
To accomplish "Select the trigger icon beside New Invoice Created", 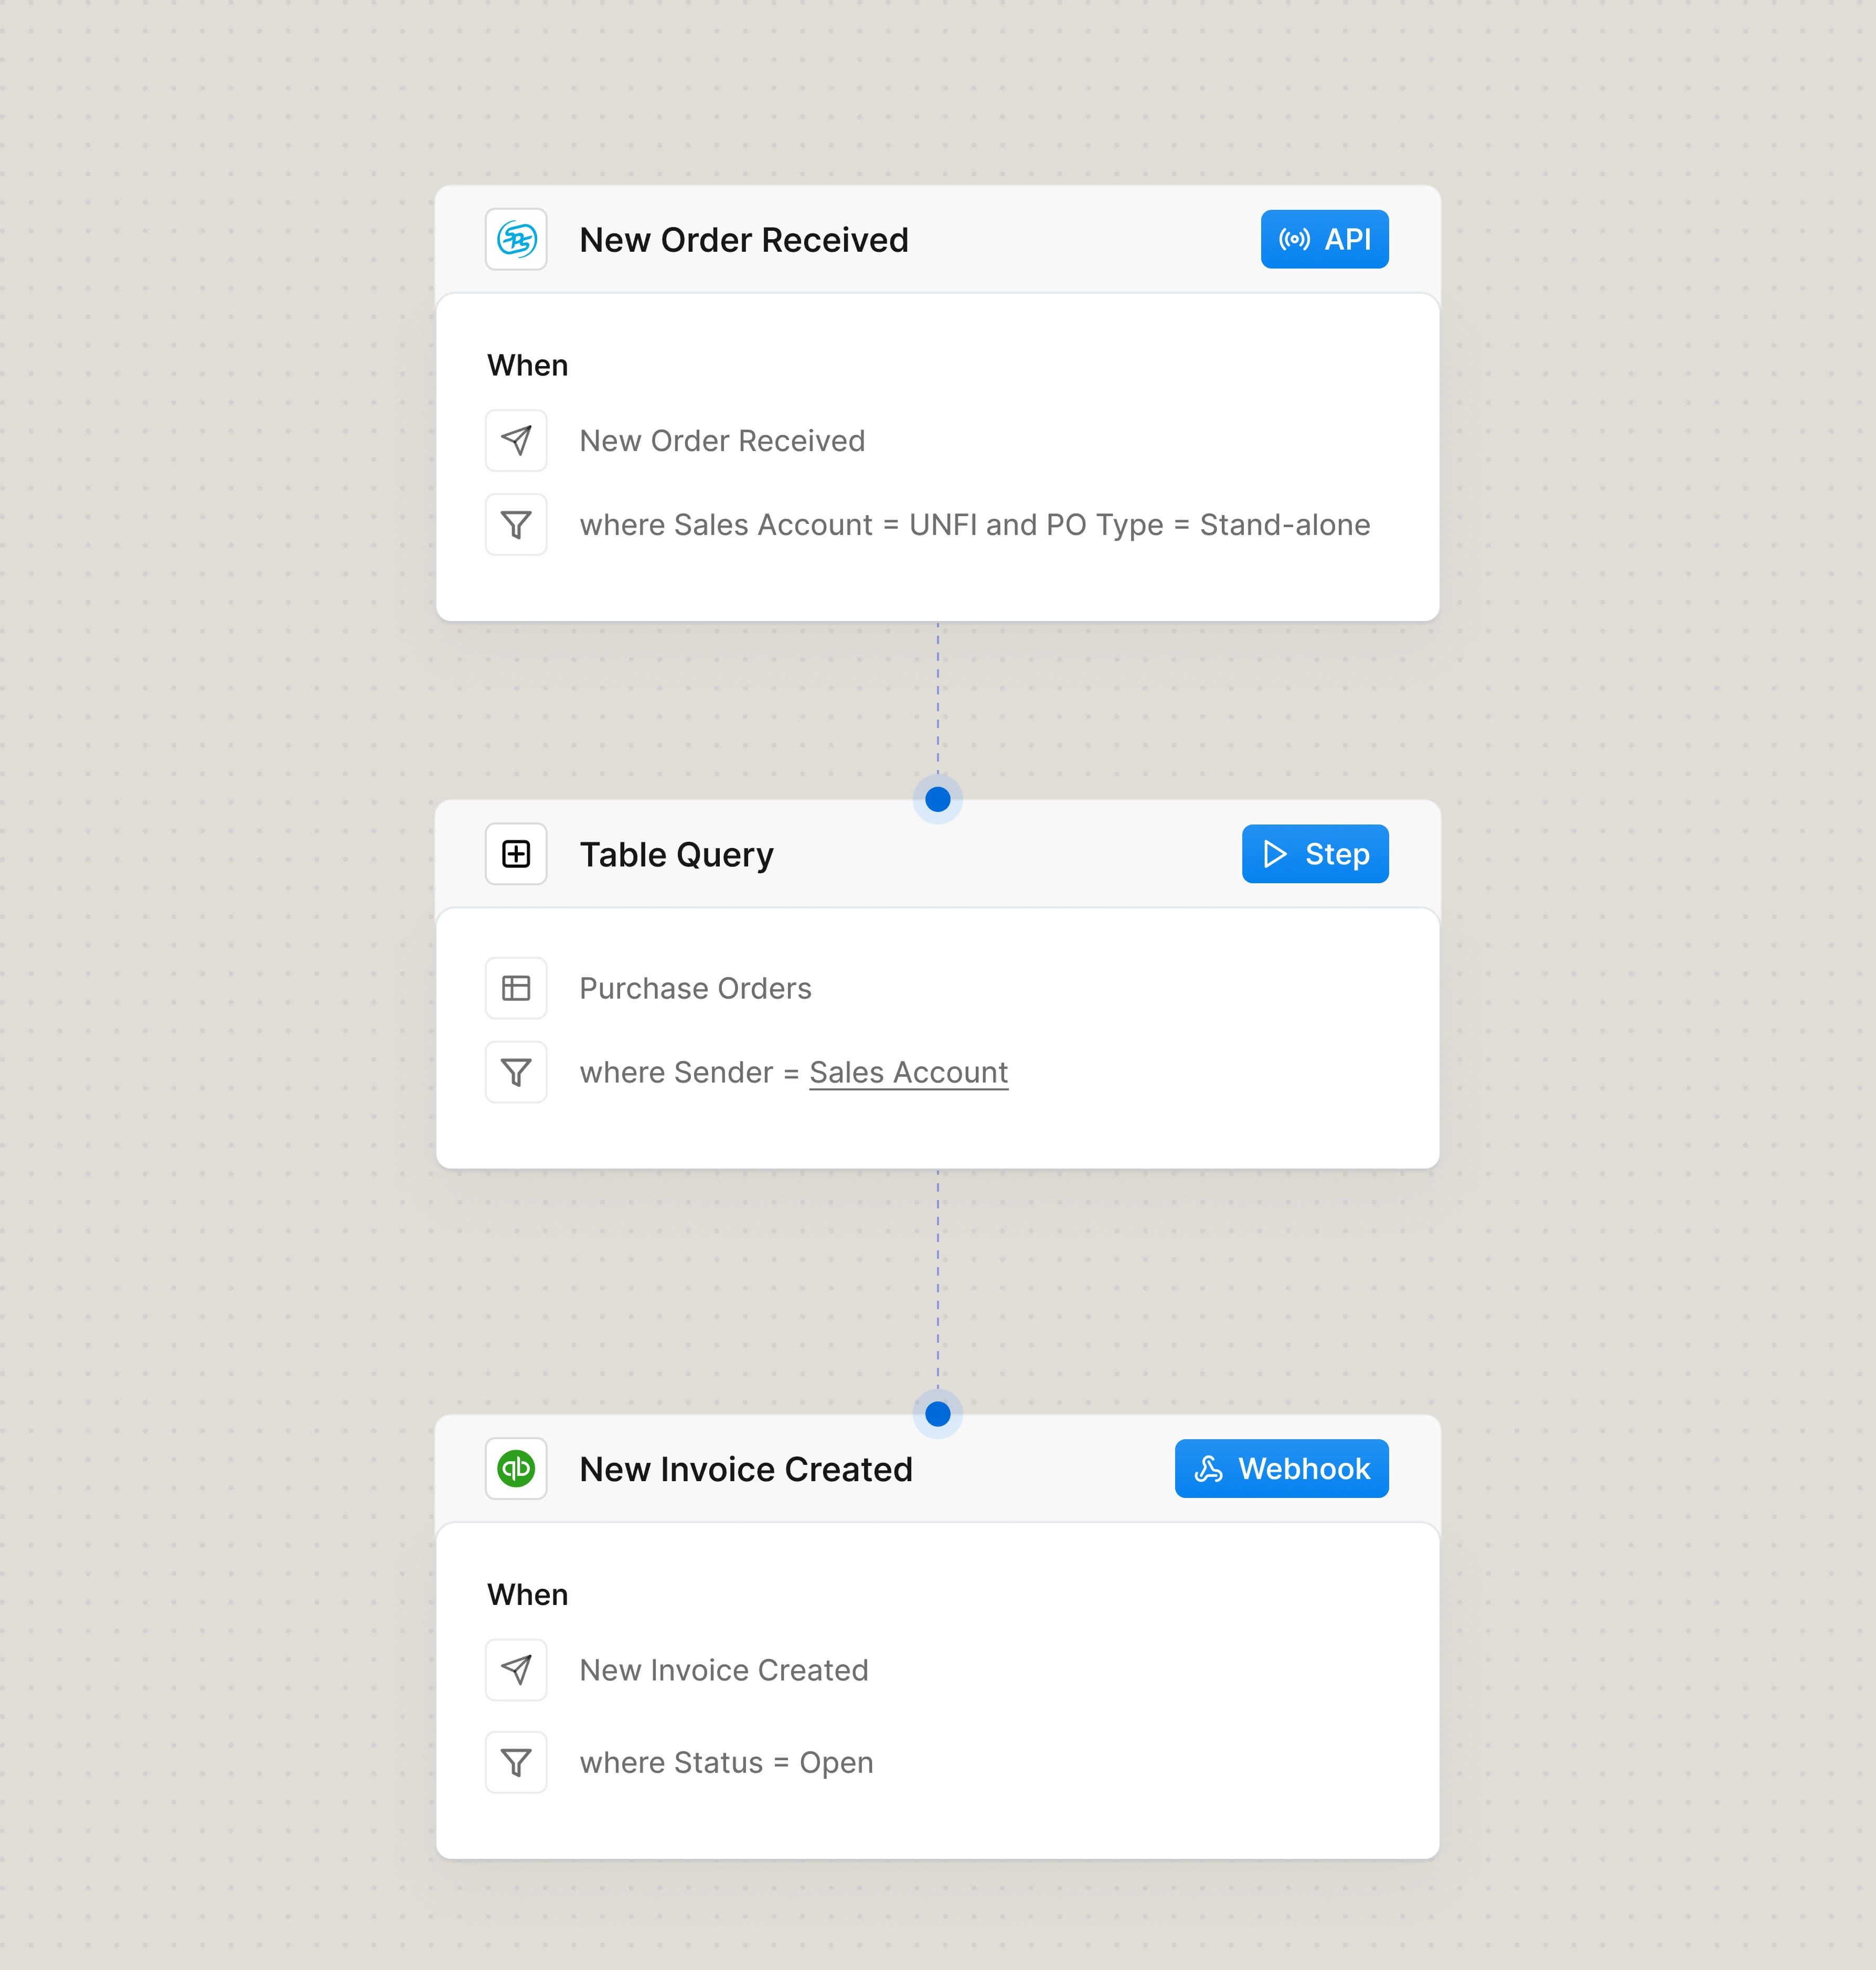I will (x=516, y=1669).
